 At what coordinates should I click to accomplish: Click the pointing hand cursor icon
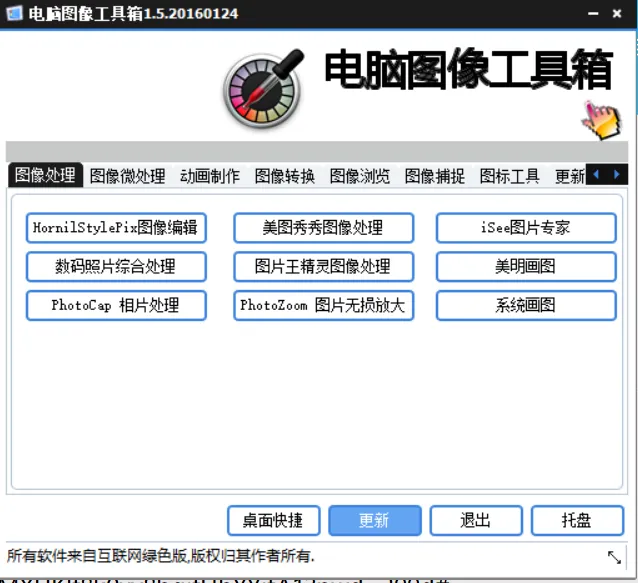pos(602,120)
